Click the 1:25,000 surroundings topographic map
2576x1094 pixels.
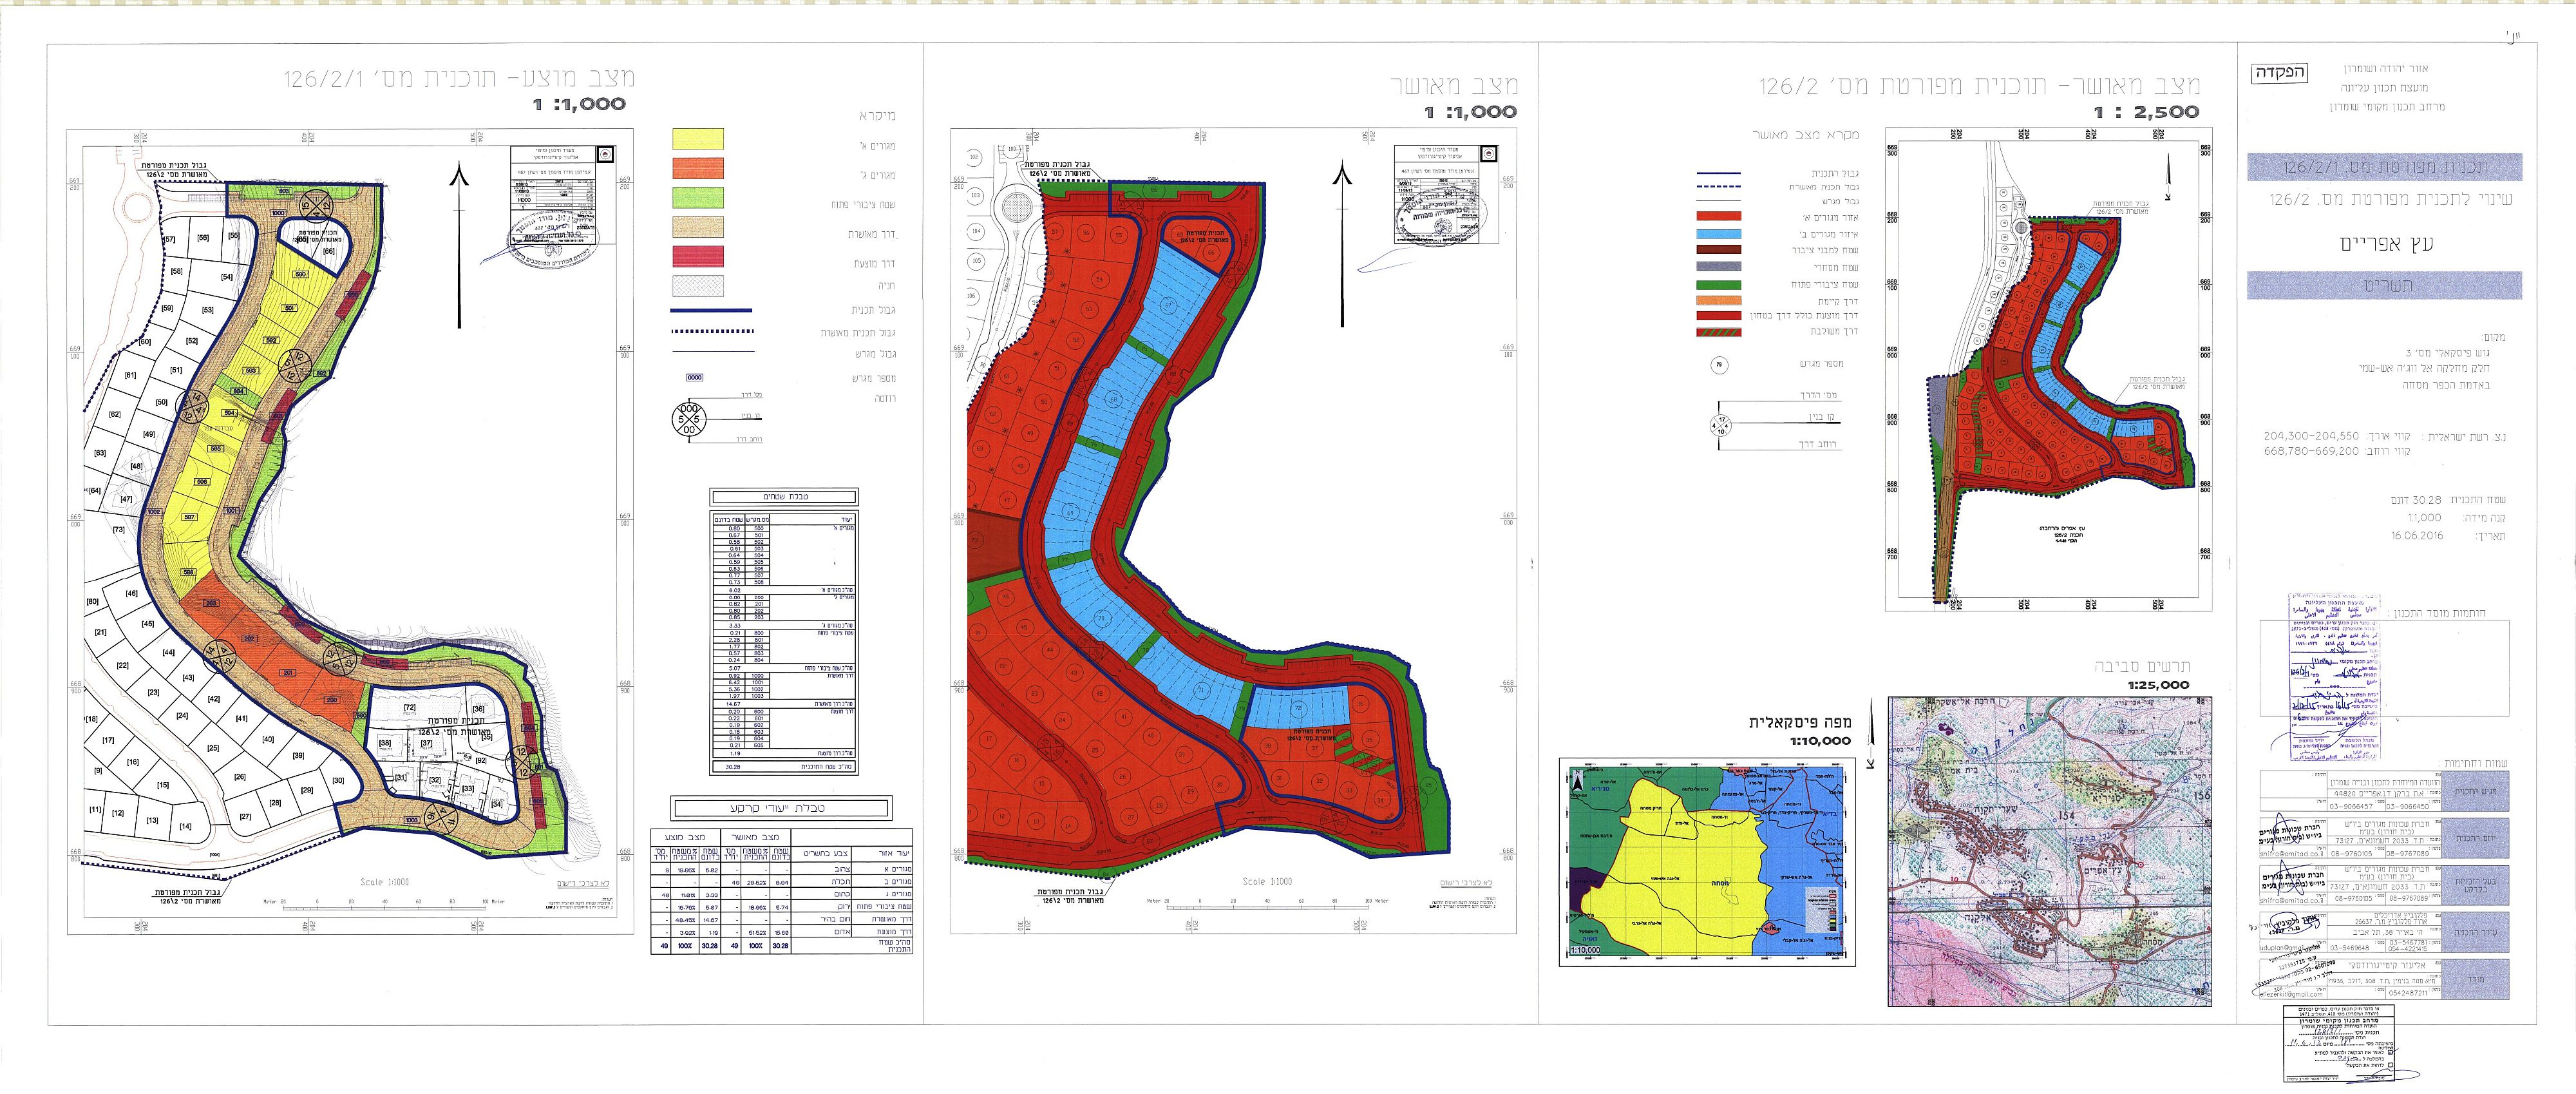coord(2049,851)
